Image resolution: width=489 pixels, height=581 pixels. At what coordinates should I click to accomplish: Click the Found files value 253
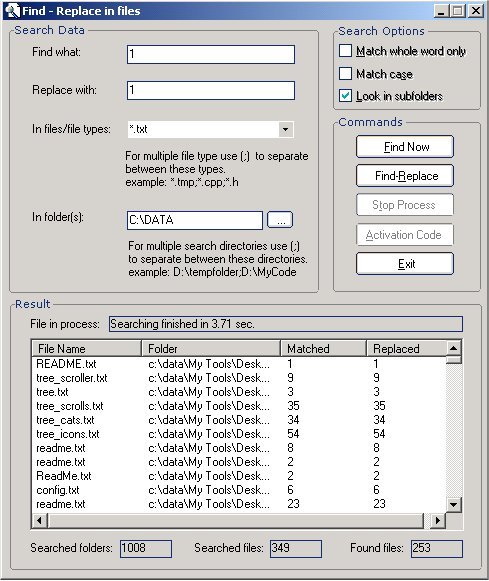(x=437, y=548)
